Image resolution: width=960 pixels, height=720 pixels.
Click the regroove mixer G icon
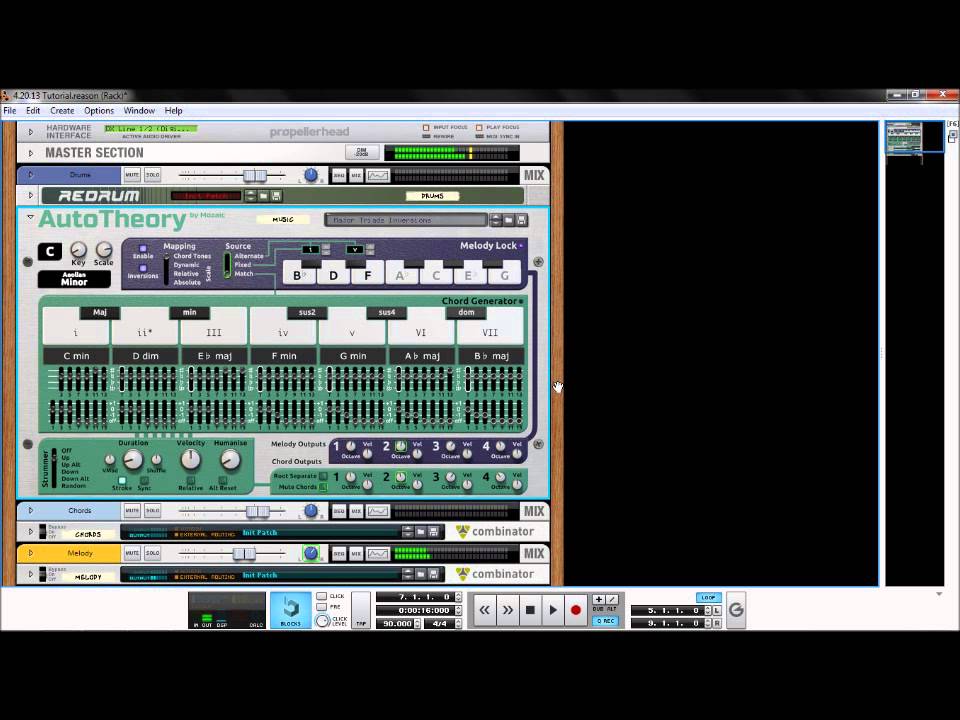coord(736,610)
